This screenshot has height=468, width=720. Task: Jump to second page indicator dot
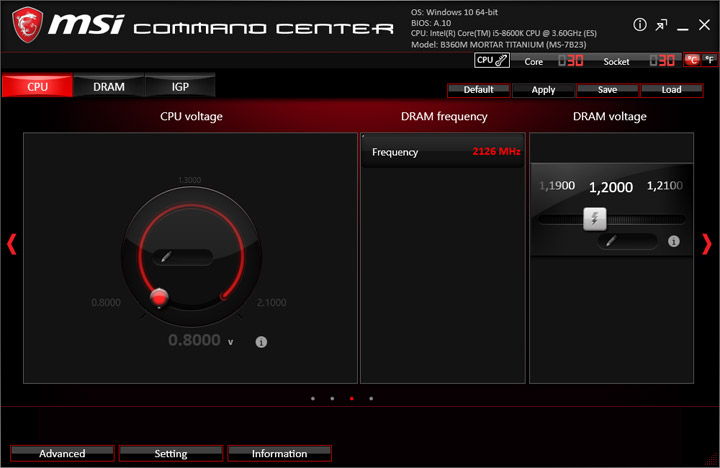tap(332, 399)
